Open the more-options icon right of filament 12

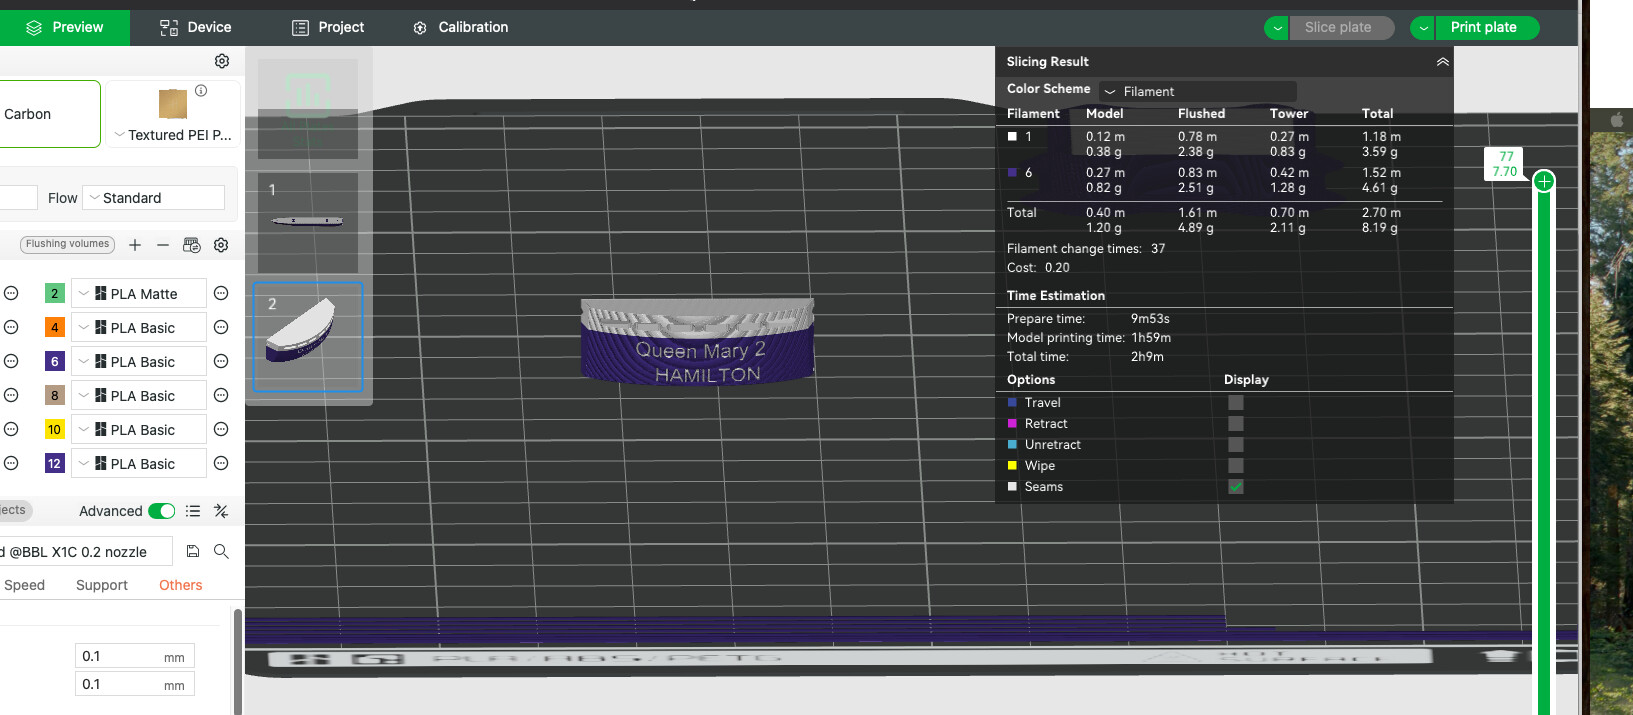point(221,463)
